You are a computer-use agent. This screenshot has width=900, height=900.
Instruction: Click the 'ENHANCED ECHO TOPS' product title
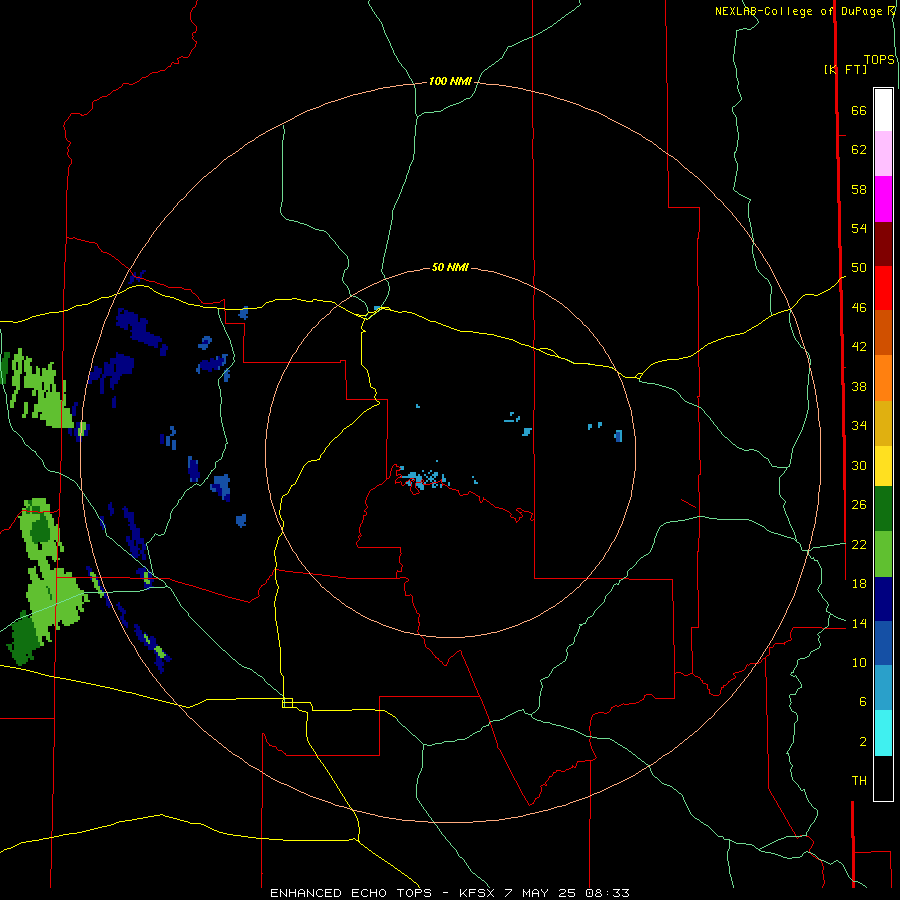pos(351,893)
